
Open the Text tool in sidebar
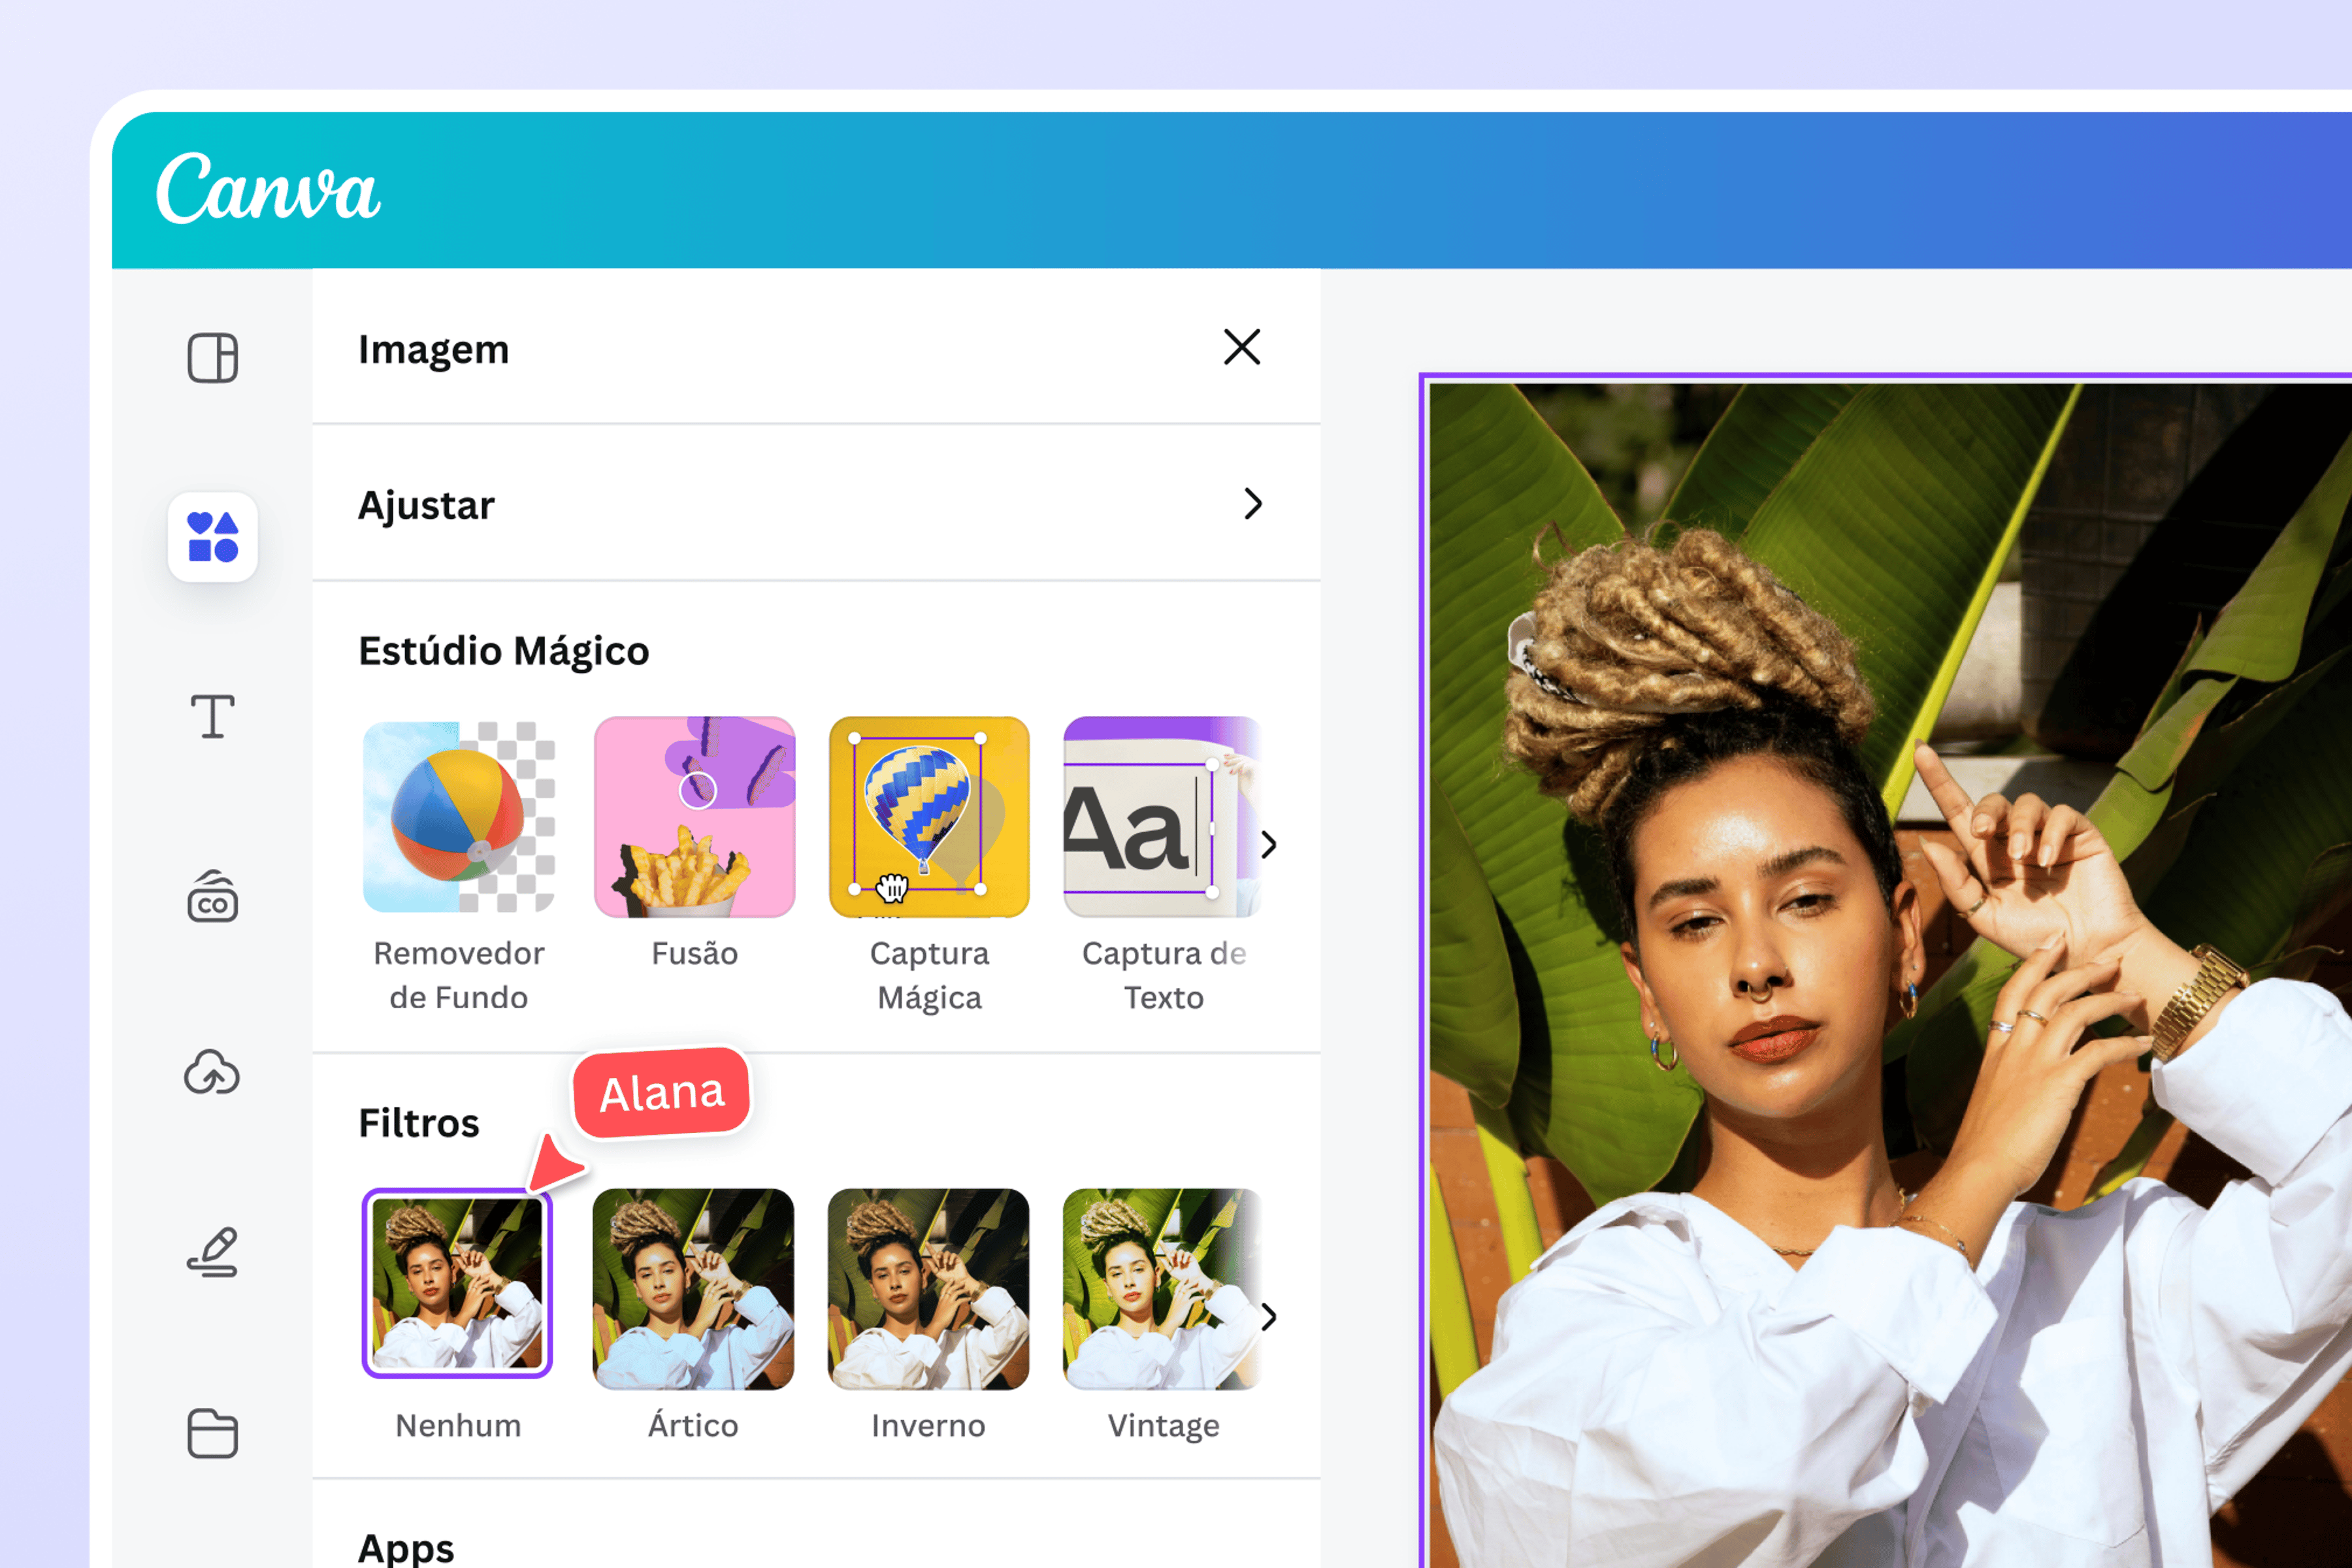point(213,716)
